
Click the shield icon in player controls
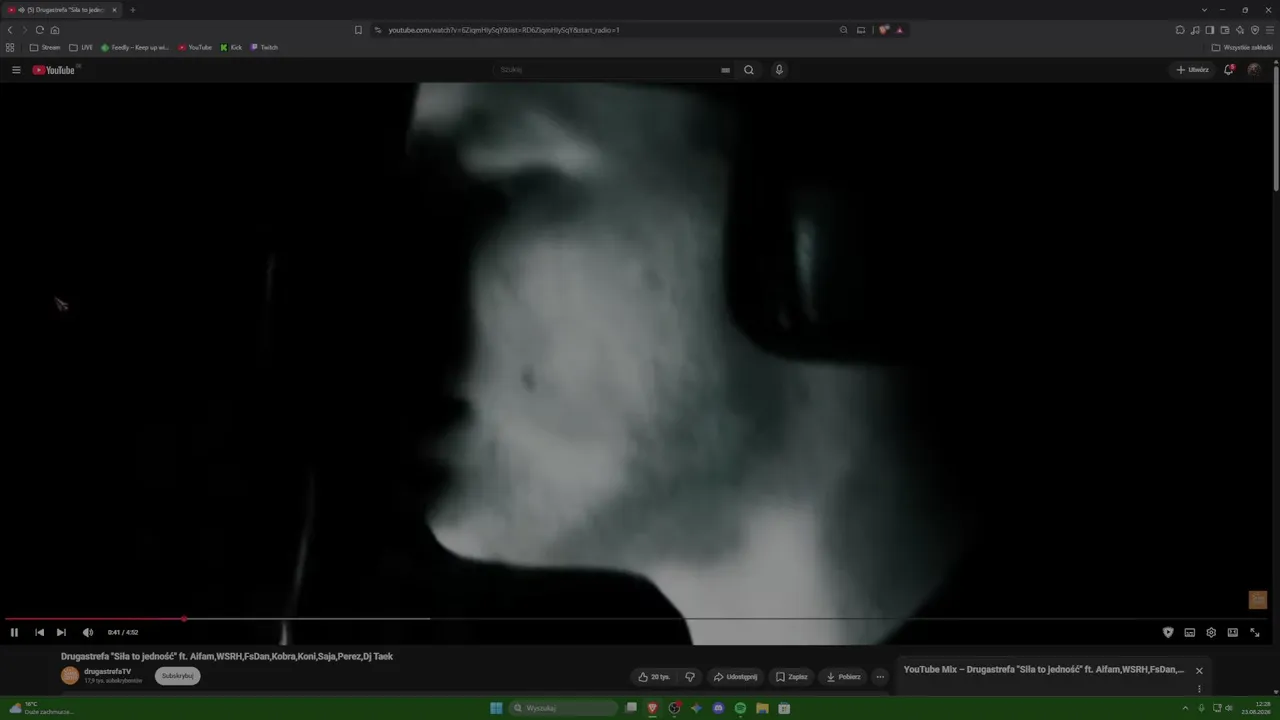coord(1168,632)
